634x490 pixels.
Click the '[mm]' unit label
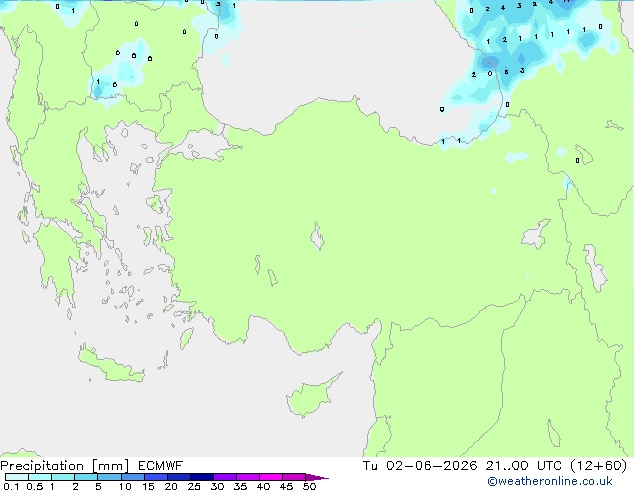point(111,466)
